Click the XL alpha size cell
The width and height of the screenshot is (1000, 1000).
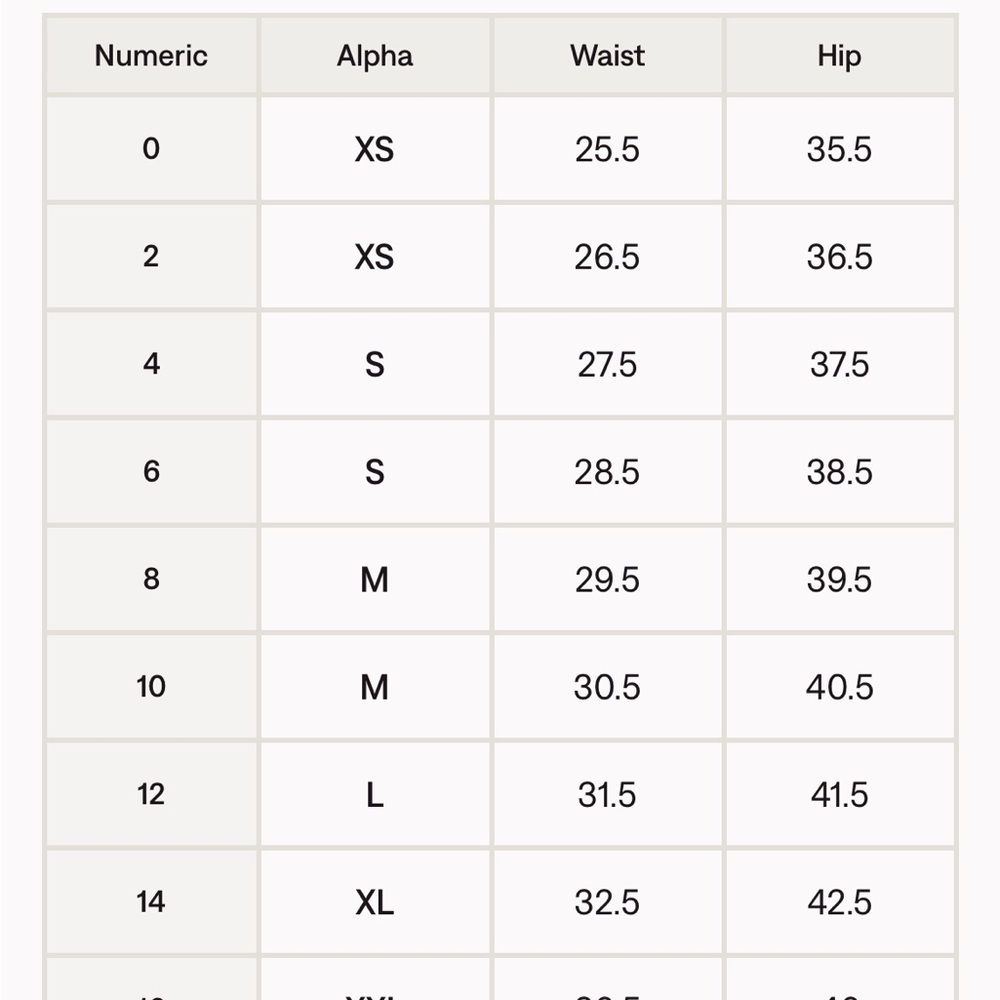pos(375,902)
